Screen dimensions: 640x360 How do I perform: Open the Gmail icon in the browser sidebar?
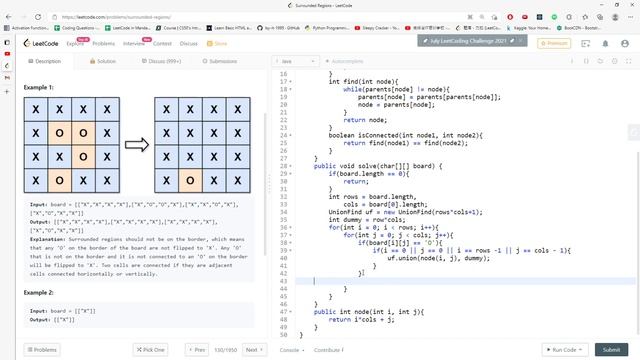pos(7,78)
